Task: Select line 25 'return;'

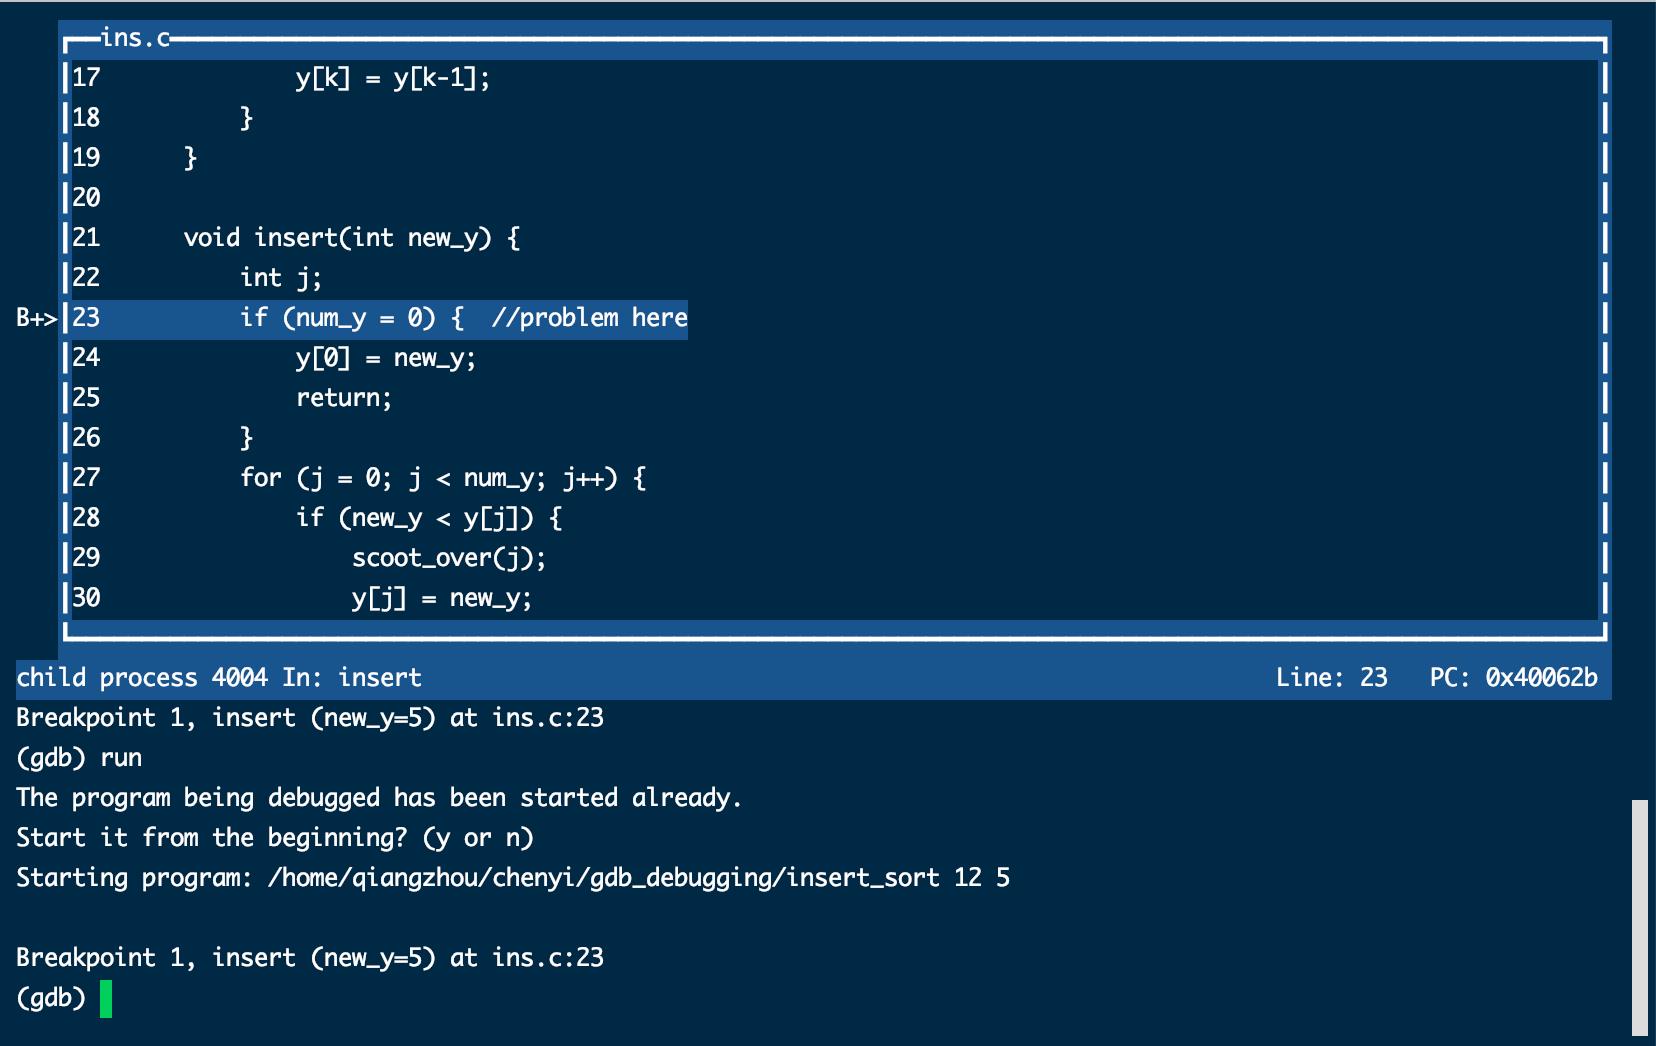Action: (344, 398)
